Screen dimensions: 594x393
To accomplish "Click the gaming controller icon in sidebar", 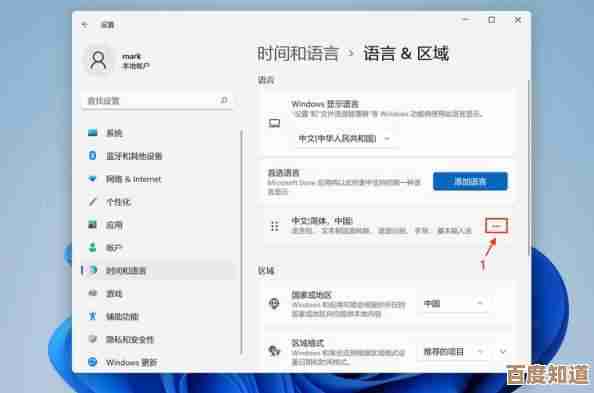I will [92, 293].
